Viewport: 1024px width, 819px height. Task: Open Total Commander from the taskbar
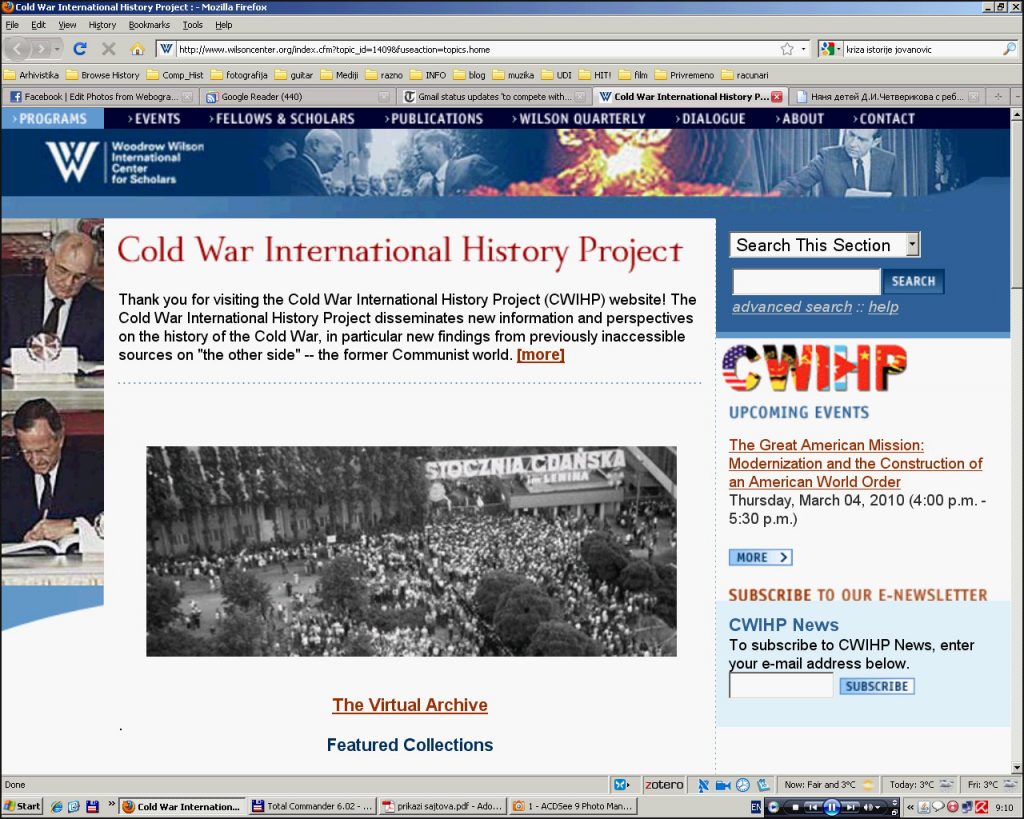tap(312, 806)
